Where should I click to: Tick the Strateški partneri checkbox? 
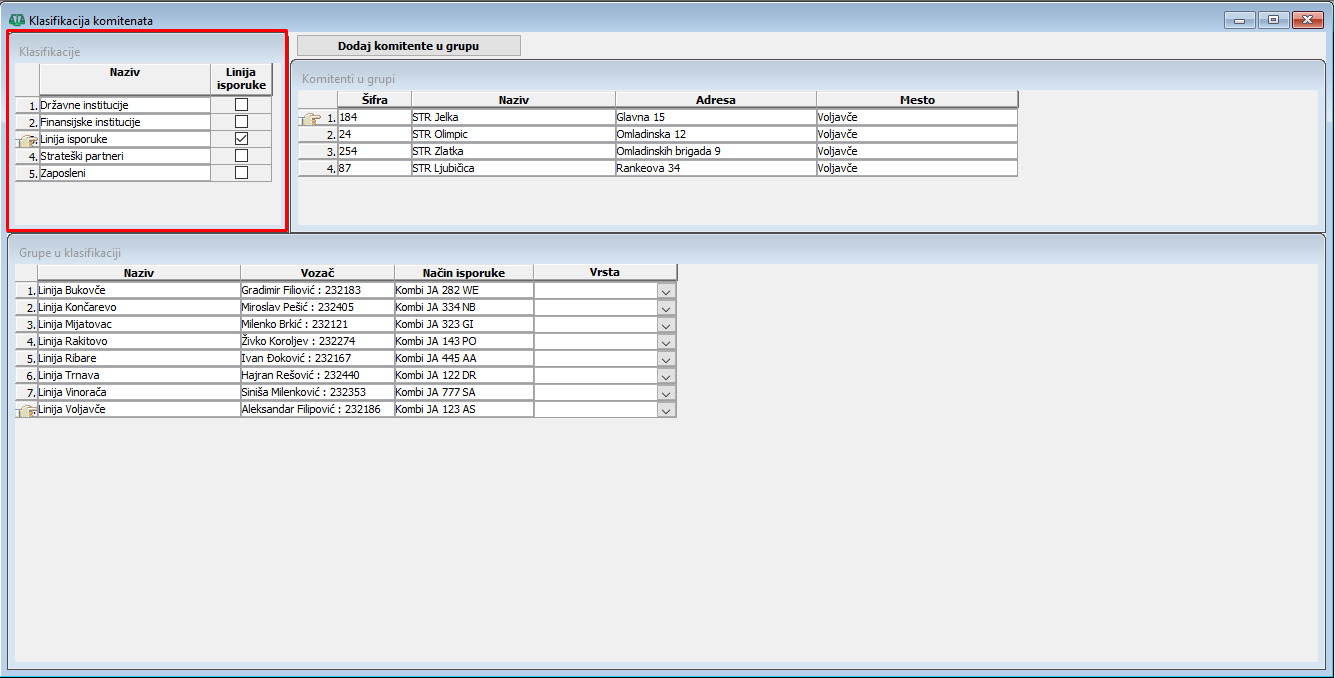point(241,156)
